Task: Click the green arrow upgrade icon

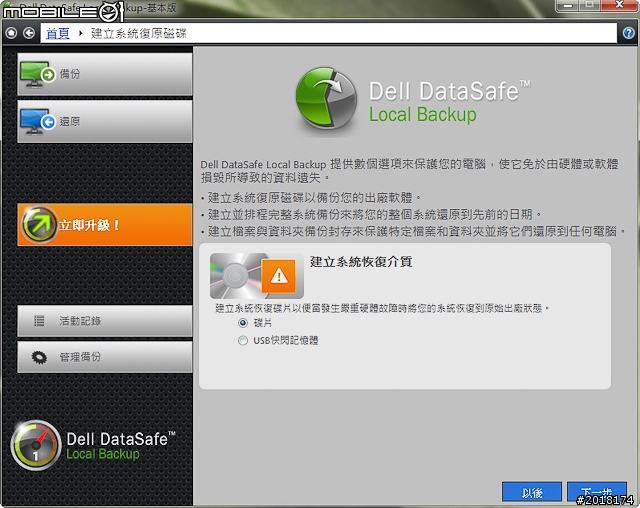Action: pos(40,225)
